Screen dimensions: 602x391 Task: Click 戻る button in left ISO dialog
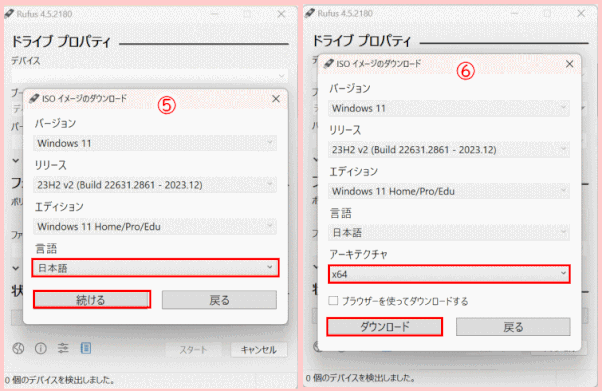tap(219, 300)
